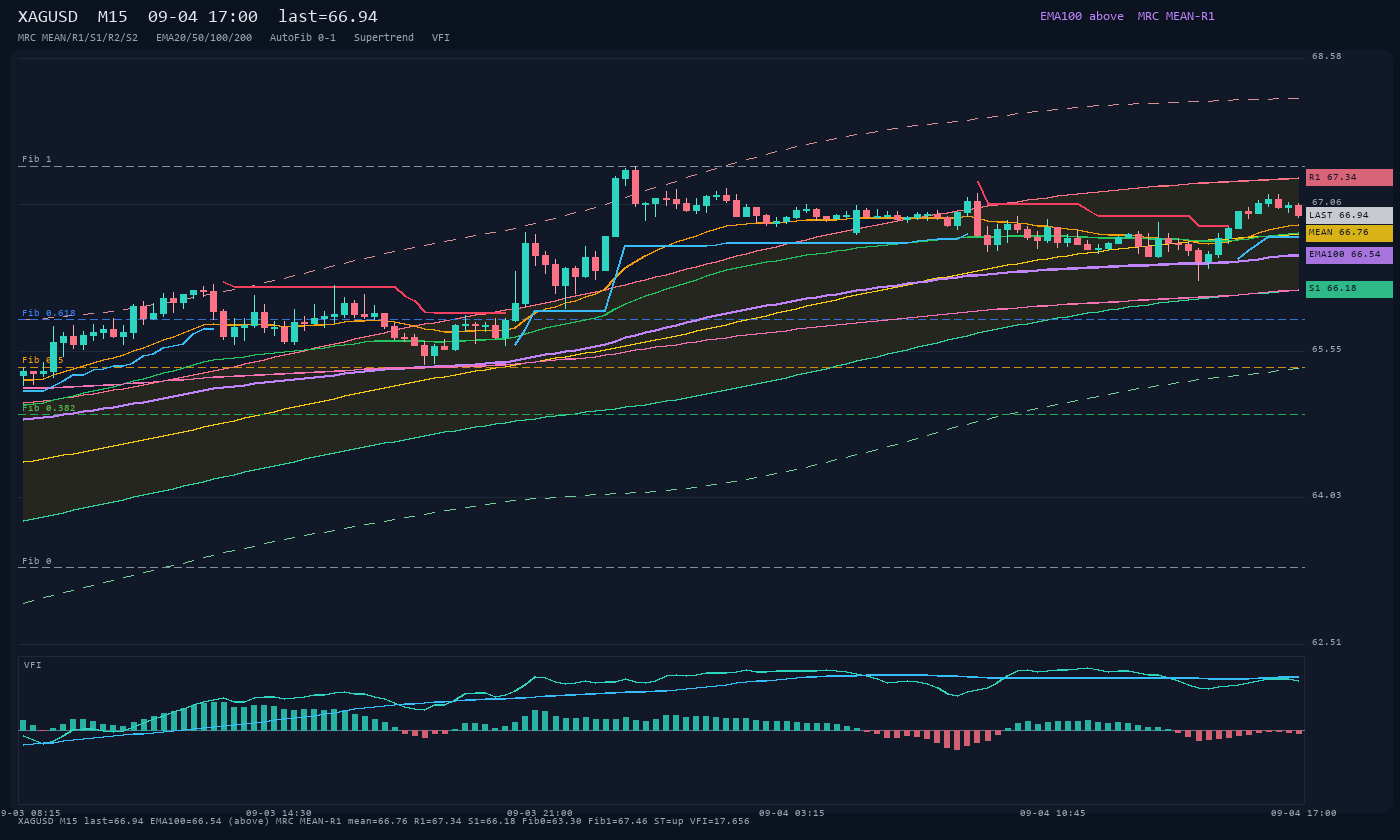
Task: Click the EMA100 above status text
Action: [x=1082, y=16]
